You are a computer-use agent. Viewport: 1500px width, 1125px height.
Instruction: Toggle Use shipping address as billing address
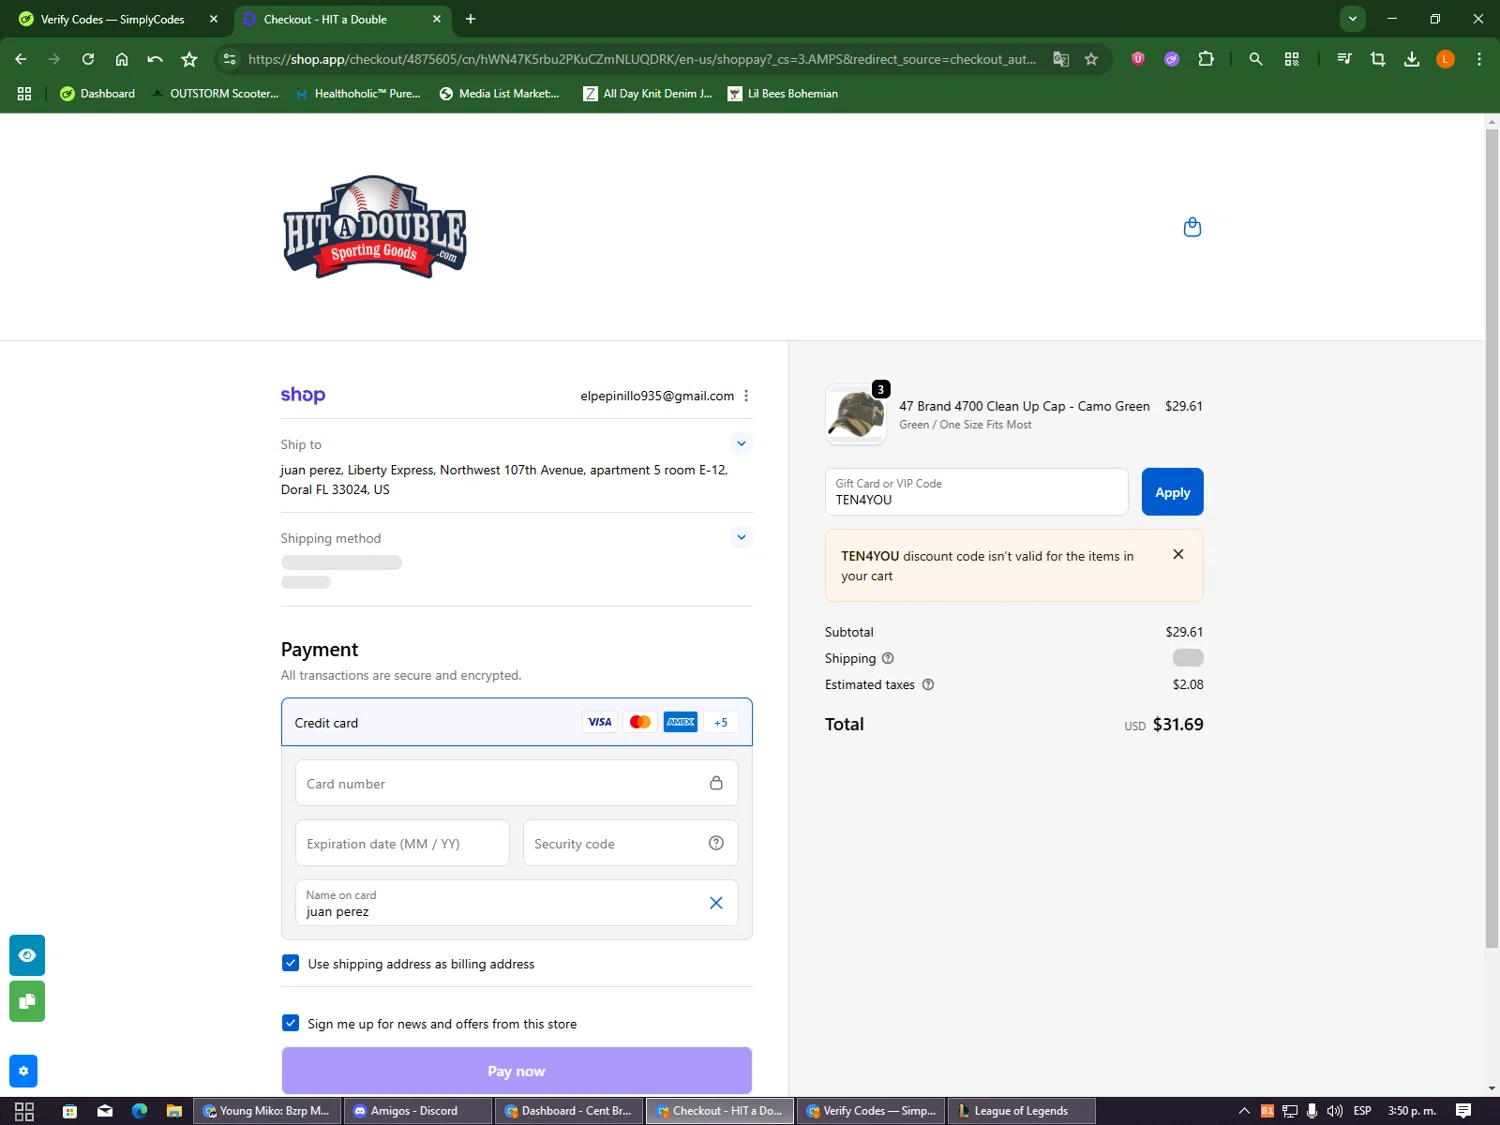290,963
